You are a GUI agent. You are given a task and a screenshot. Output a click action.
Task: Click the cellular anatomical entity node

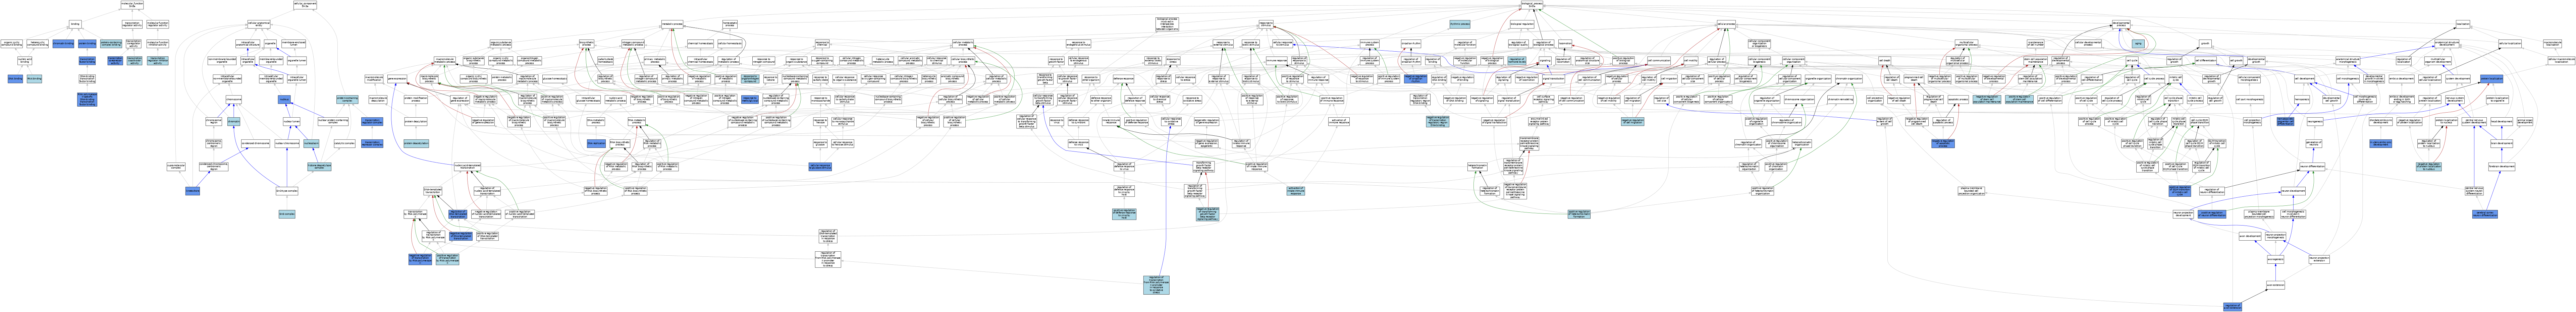(x=259, y=24)
